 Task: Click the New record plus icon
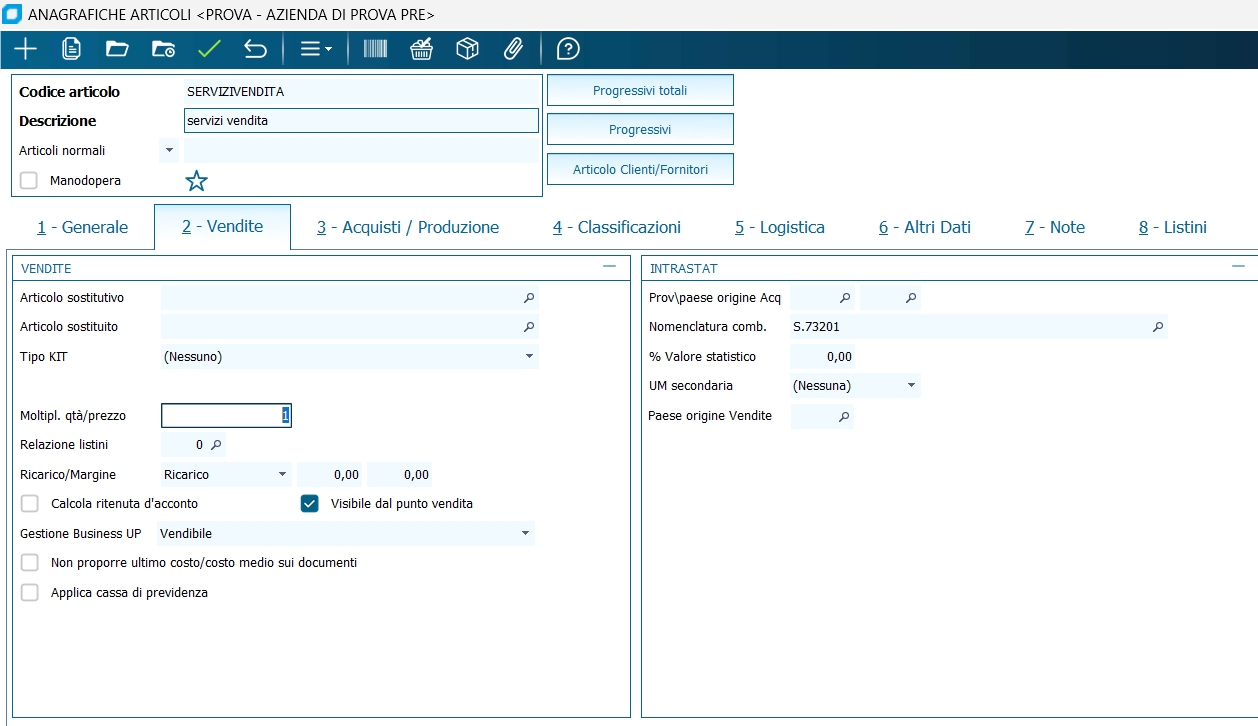[x=25, y=49]
